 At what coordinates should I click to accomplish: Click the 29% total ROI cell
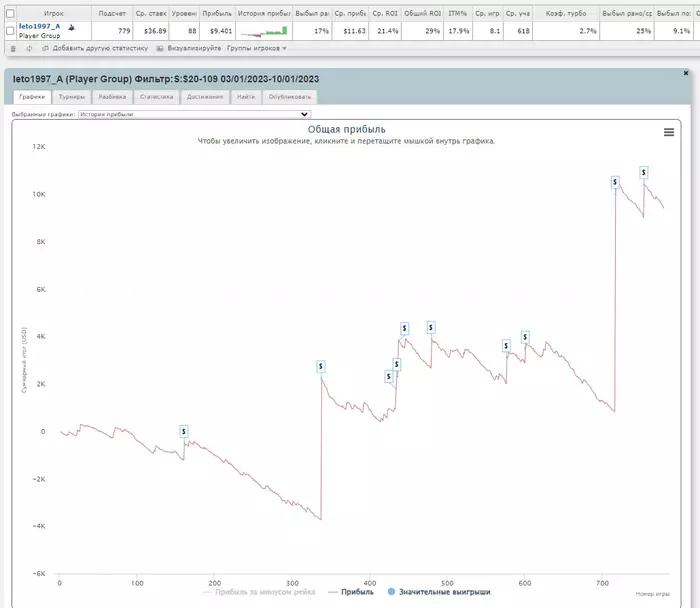(x=422, y=31)
